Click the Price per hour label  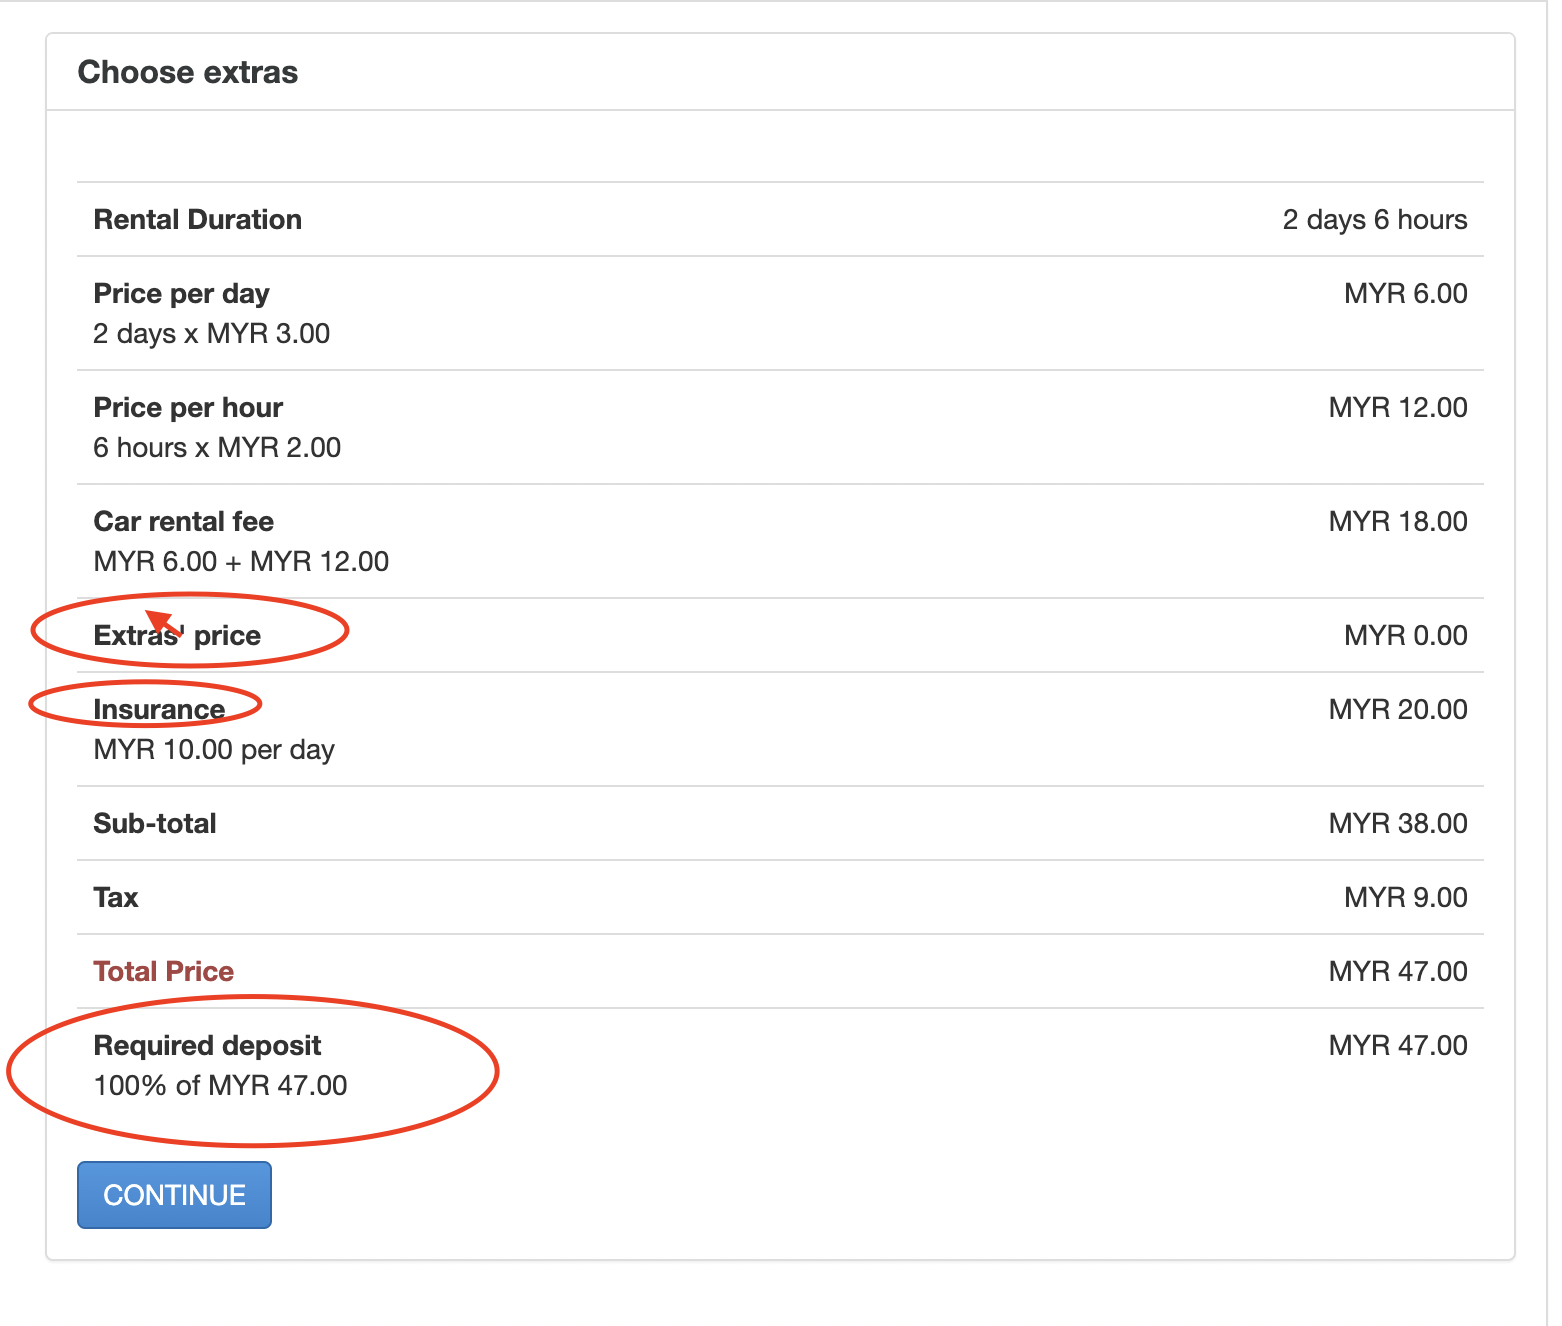tap(188, 407)
